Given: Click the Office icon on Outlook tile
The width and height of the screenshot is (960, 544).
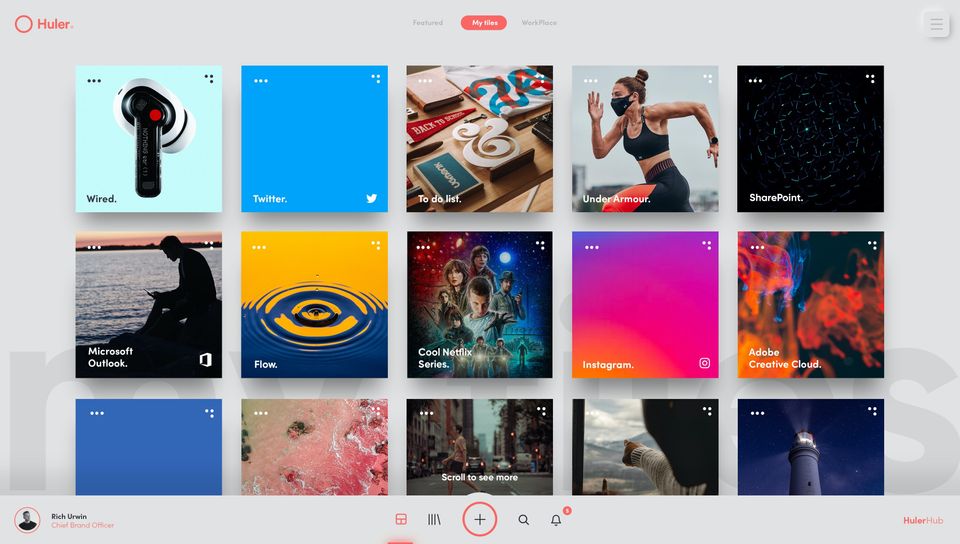Looking at the screenshot, I should (x=206, y=360).
